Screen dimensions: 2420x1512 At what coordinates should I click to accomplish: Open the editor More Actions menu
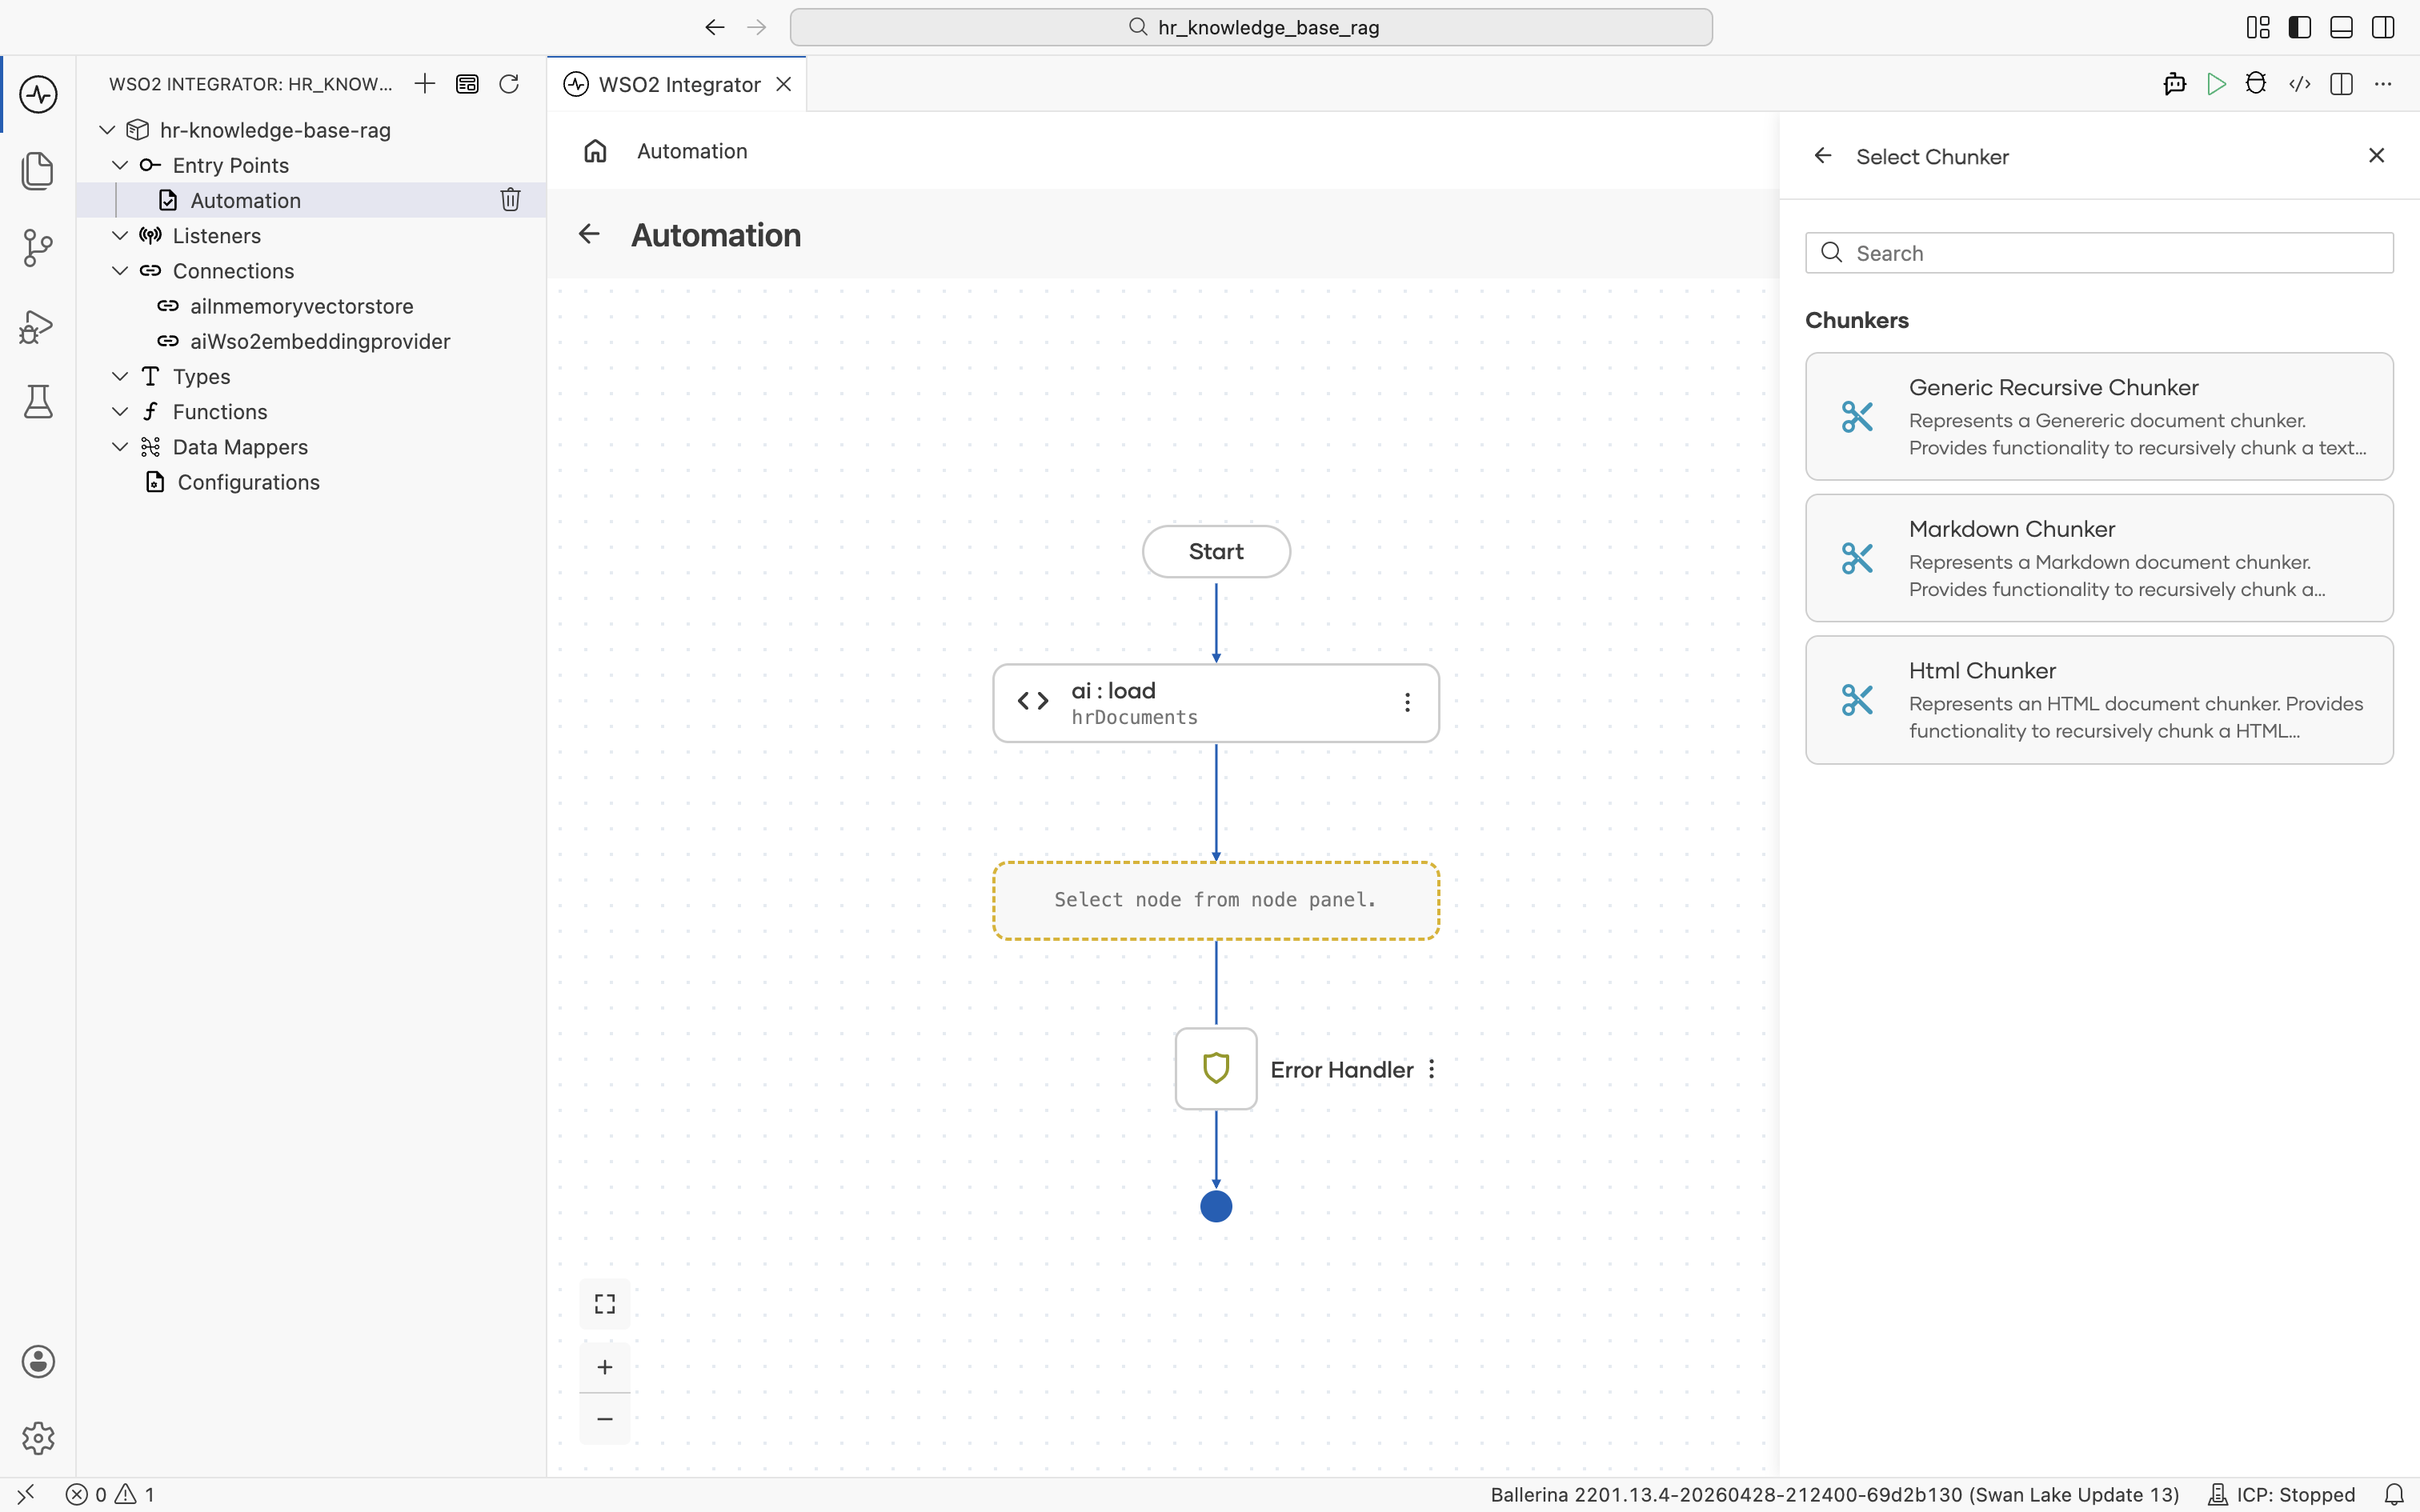click(2383, 84)
